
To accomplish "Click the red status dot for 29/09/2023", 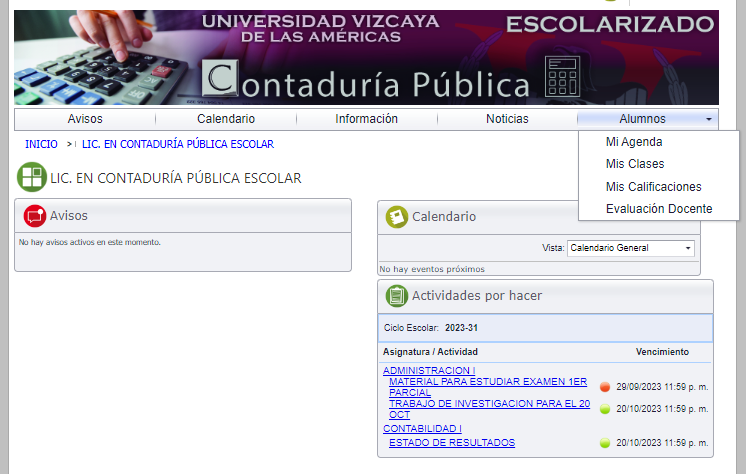I will [x=605, y=387].
